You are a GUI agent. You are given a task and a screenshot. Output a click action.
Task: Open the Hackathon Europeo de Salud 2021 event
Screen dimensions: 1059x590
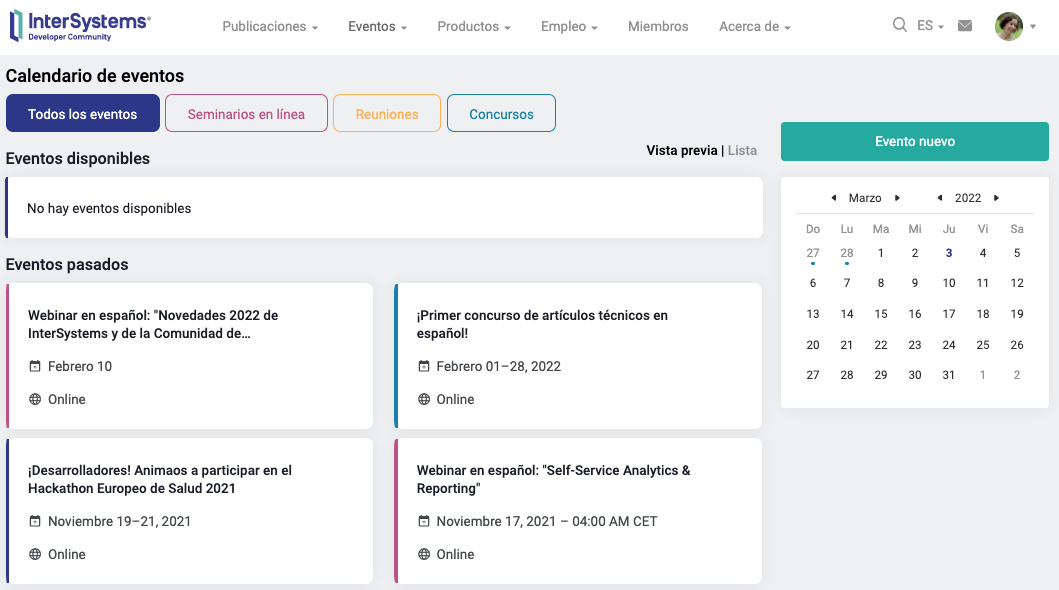(x=160, y=479)
